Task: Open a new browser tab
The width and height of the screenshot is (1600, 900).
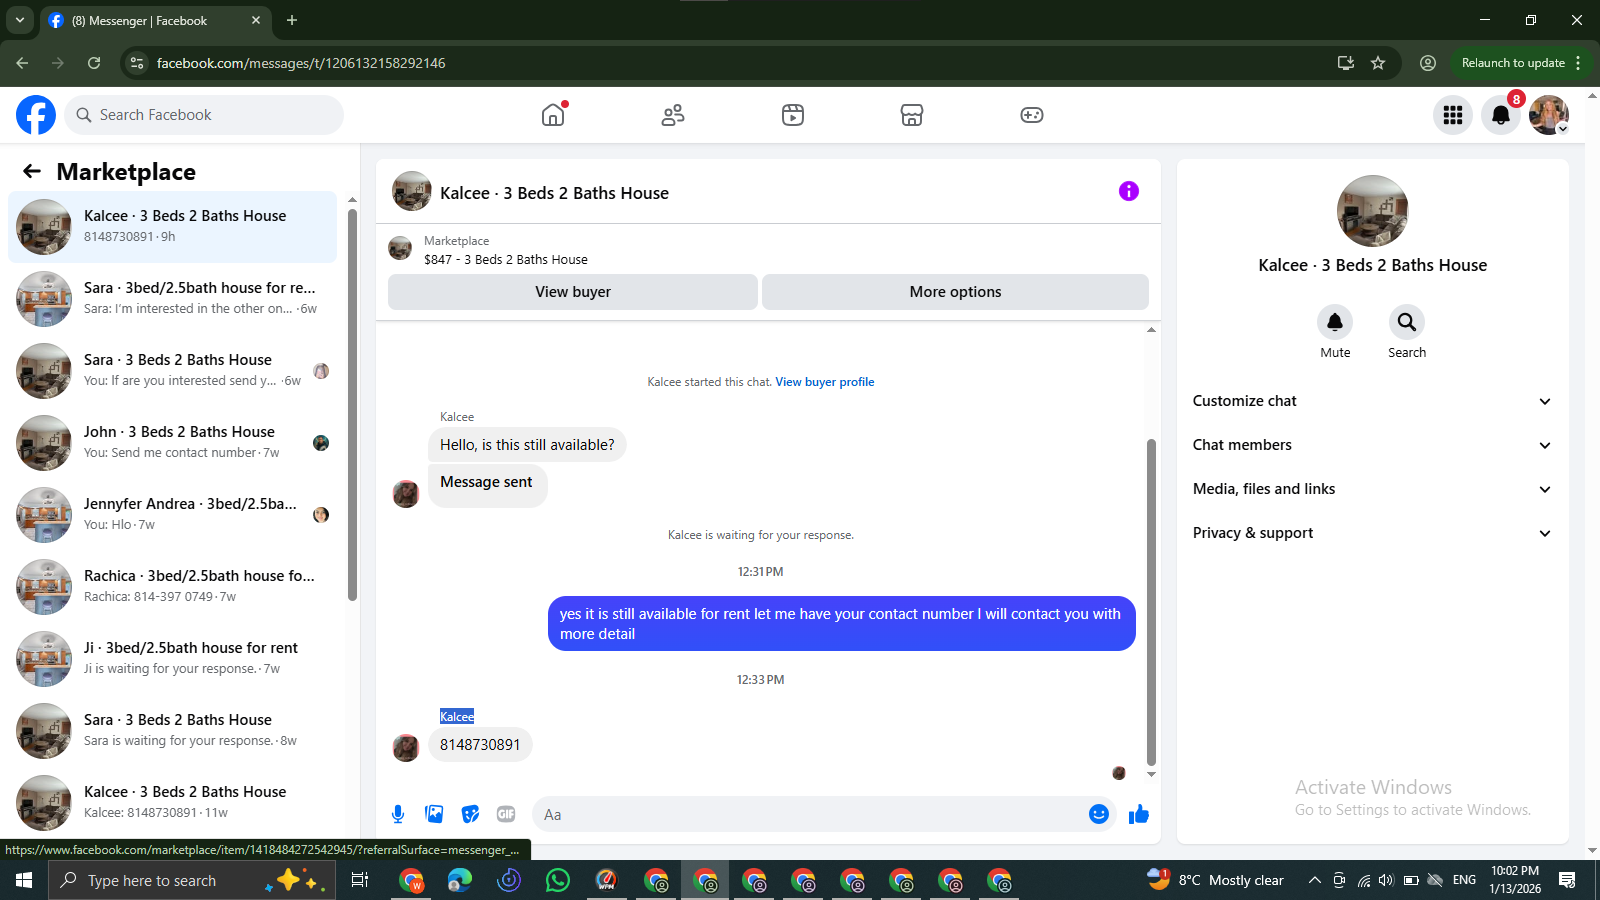Action: (292, 20)
